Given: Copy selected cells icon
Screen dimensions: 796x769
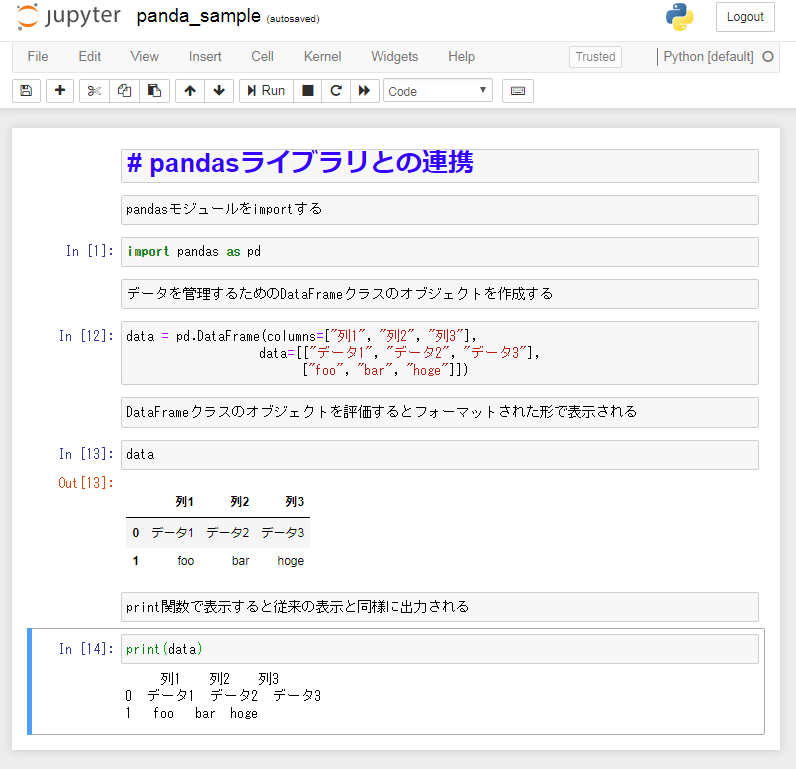Looking at the screenshot, I should pos(124,91).
